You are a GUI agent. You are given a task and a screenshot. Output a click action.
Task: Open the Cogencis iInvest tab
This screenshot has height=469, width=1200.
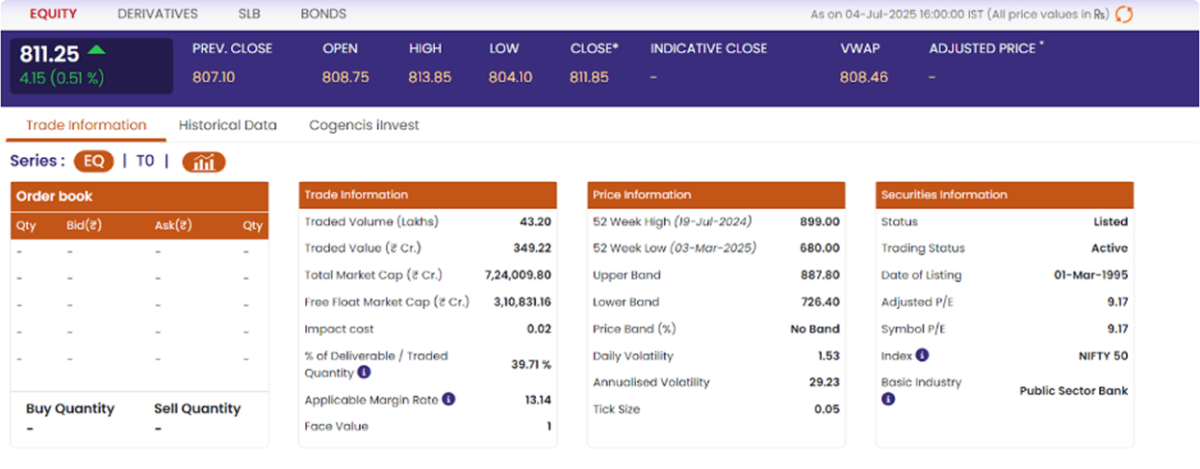point(365,125)
